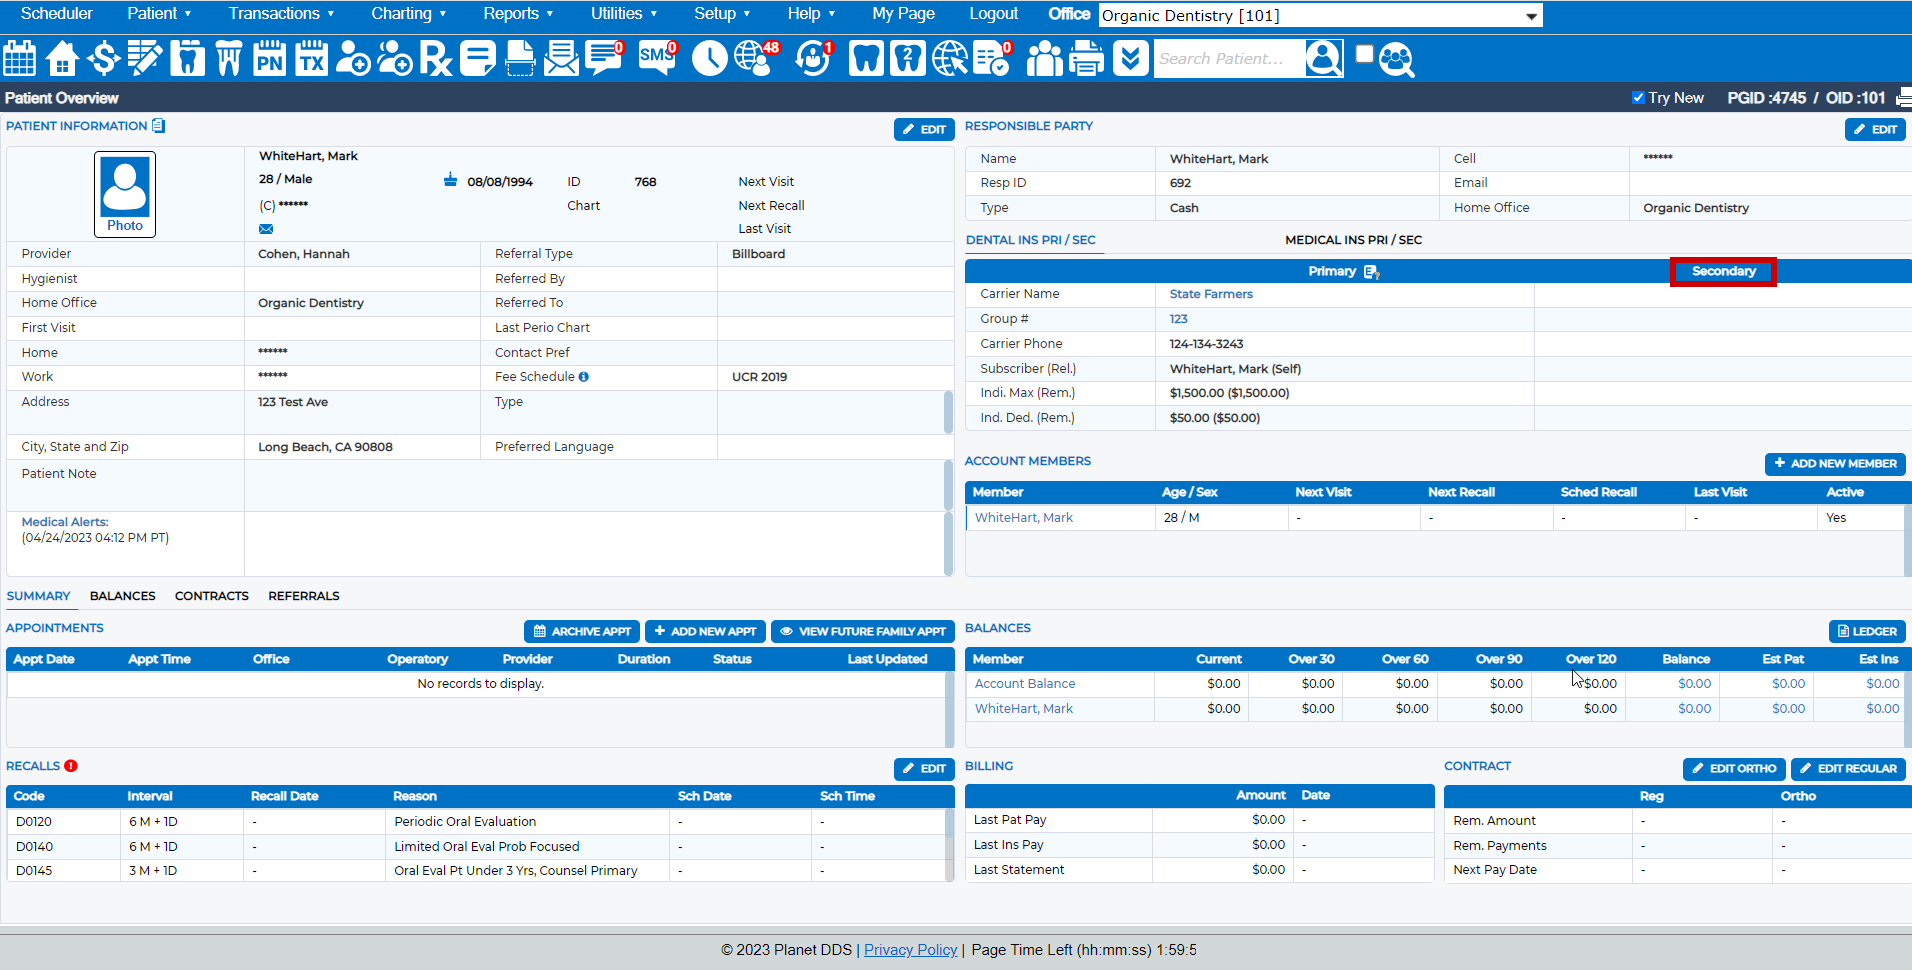
Task: Edit the Patient Information section
Action: (924, 130)
